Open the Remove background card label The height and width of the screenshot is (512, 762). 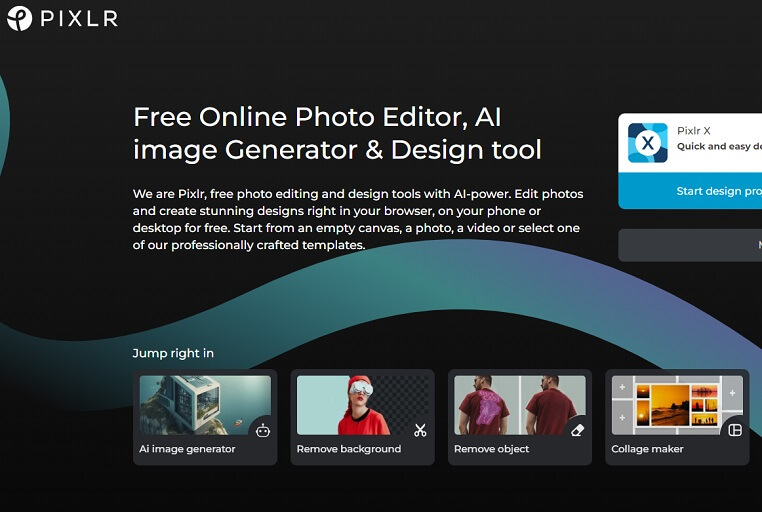pos(349,449)
